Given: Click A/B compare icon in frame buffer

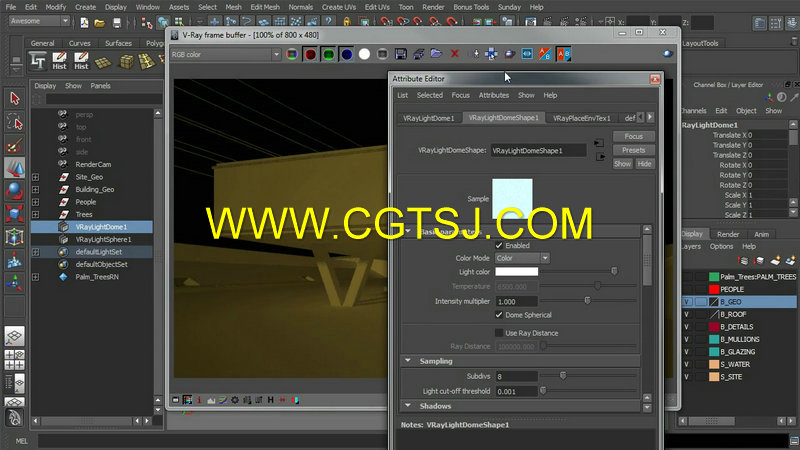Looking at the screenshot, I should coord(563,54).
